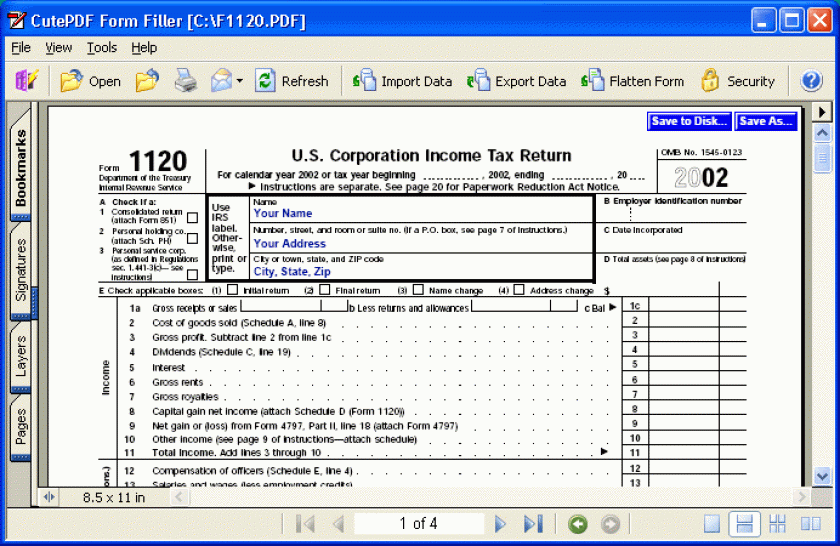Click the vertical scrollbar up arrow
The image size is (840, 546).
(822, 132)
